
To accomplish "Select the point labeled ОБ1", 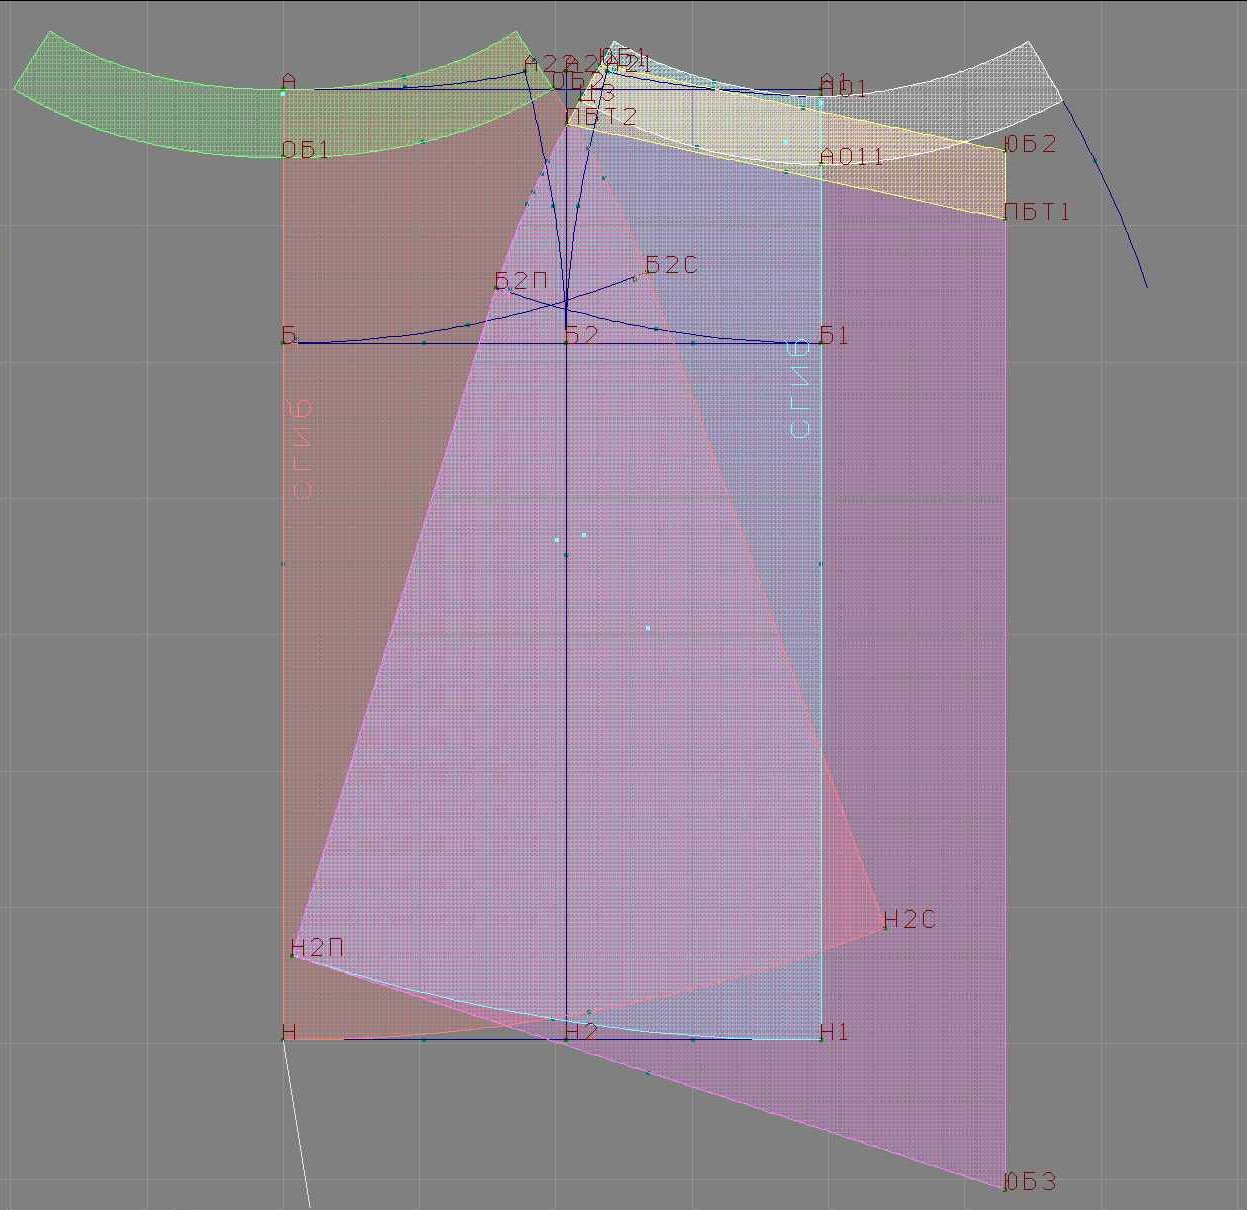I will 306,150.
